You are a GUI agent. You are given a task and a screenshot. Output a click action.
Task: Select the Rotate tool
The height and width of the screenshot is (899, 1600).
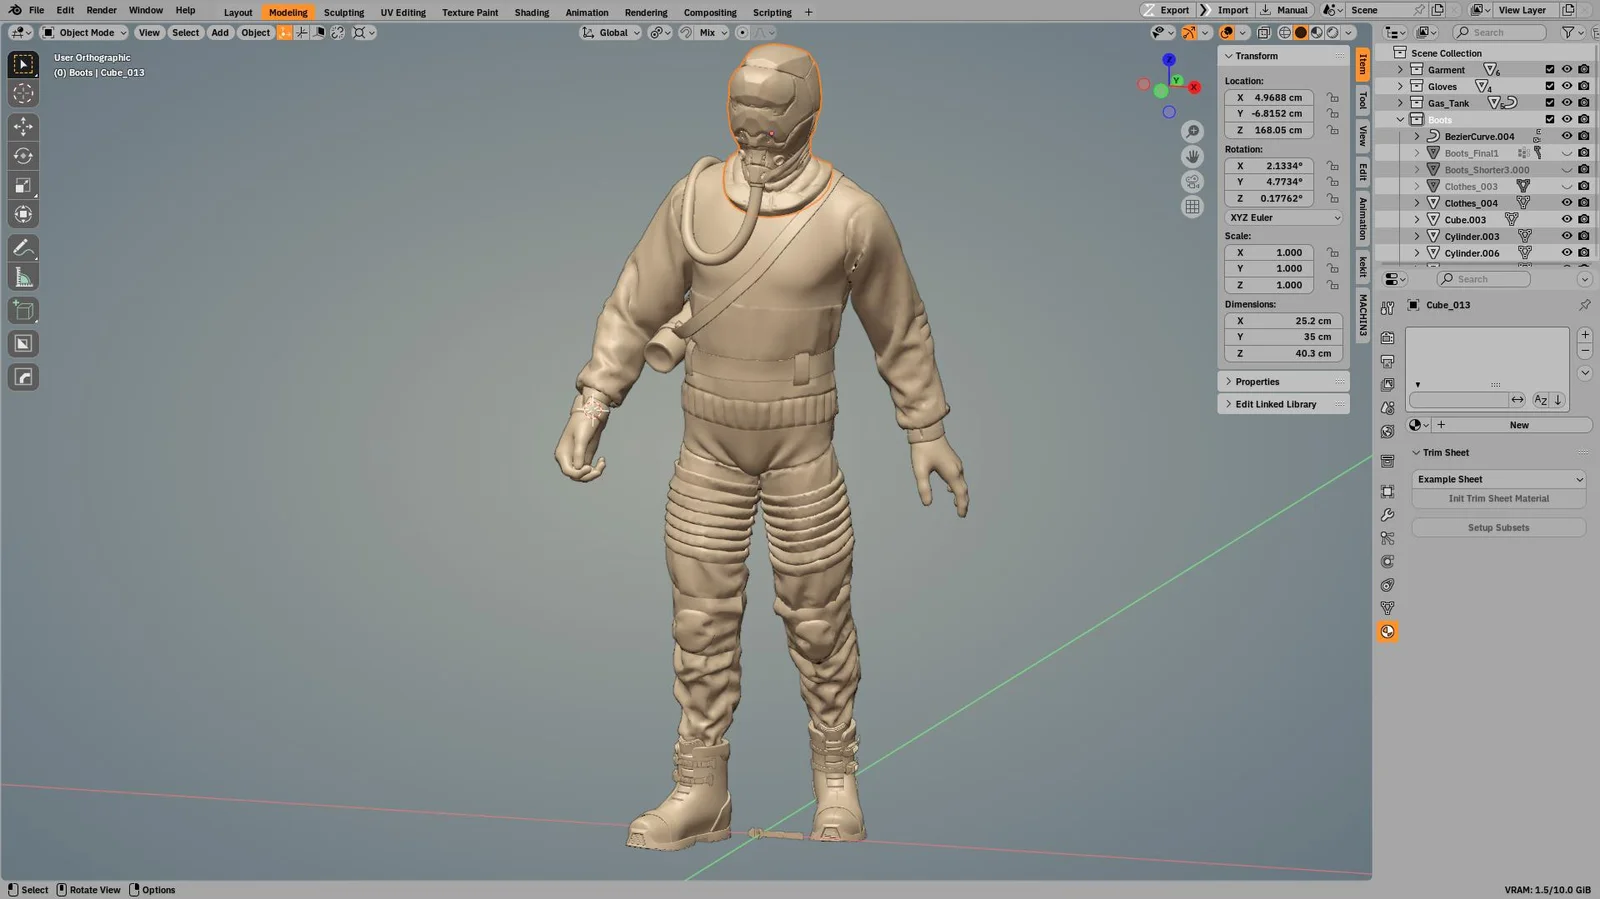[23, 156]
